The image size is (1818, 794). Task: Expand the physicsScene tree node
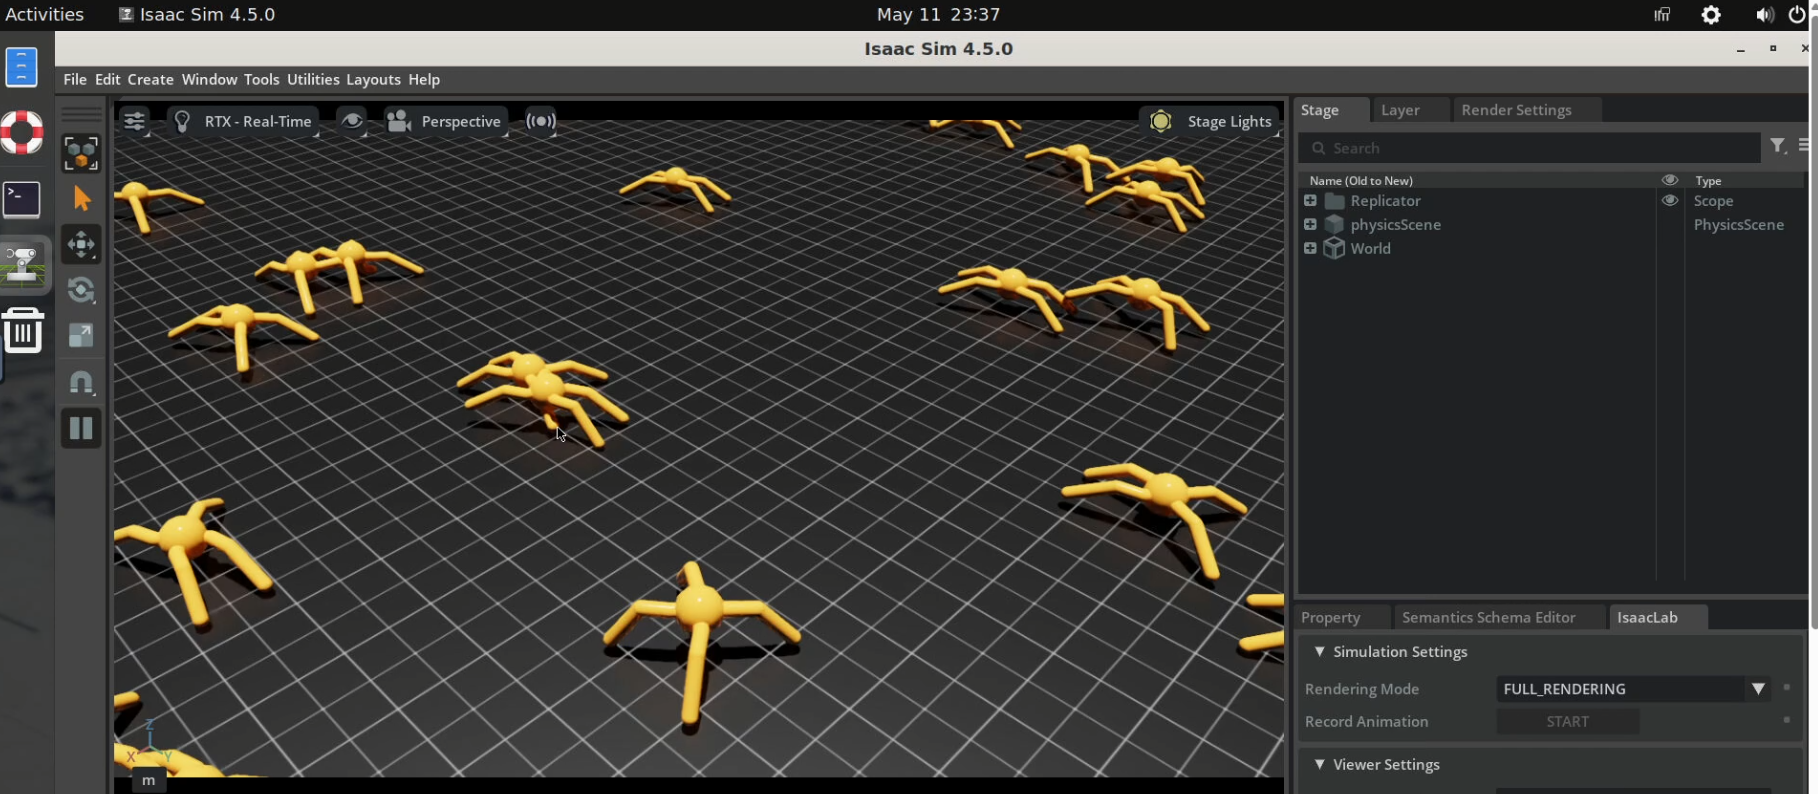point(1310,225)
